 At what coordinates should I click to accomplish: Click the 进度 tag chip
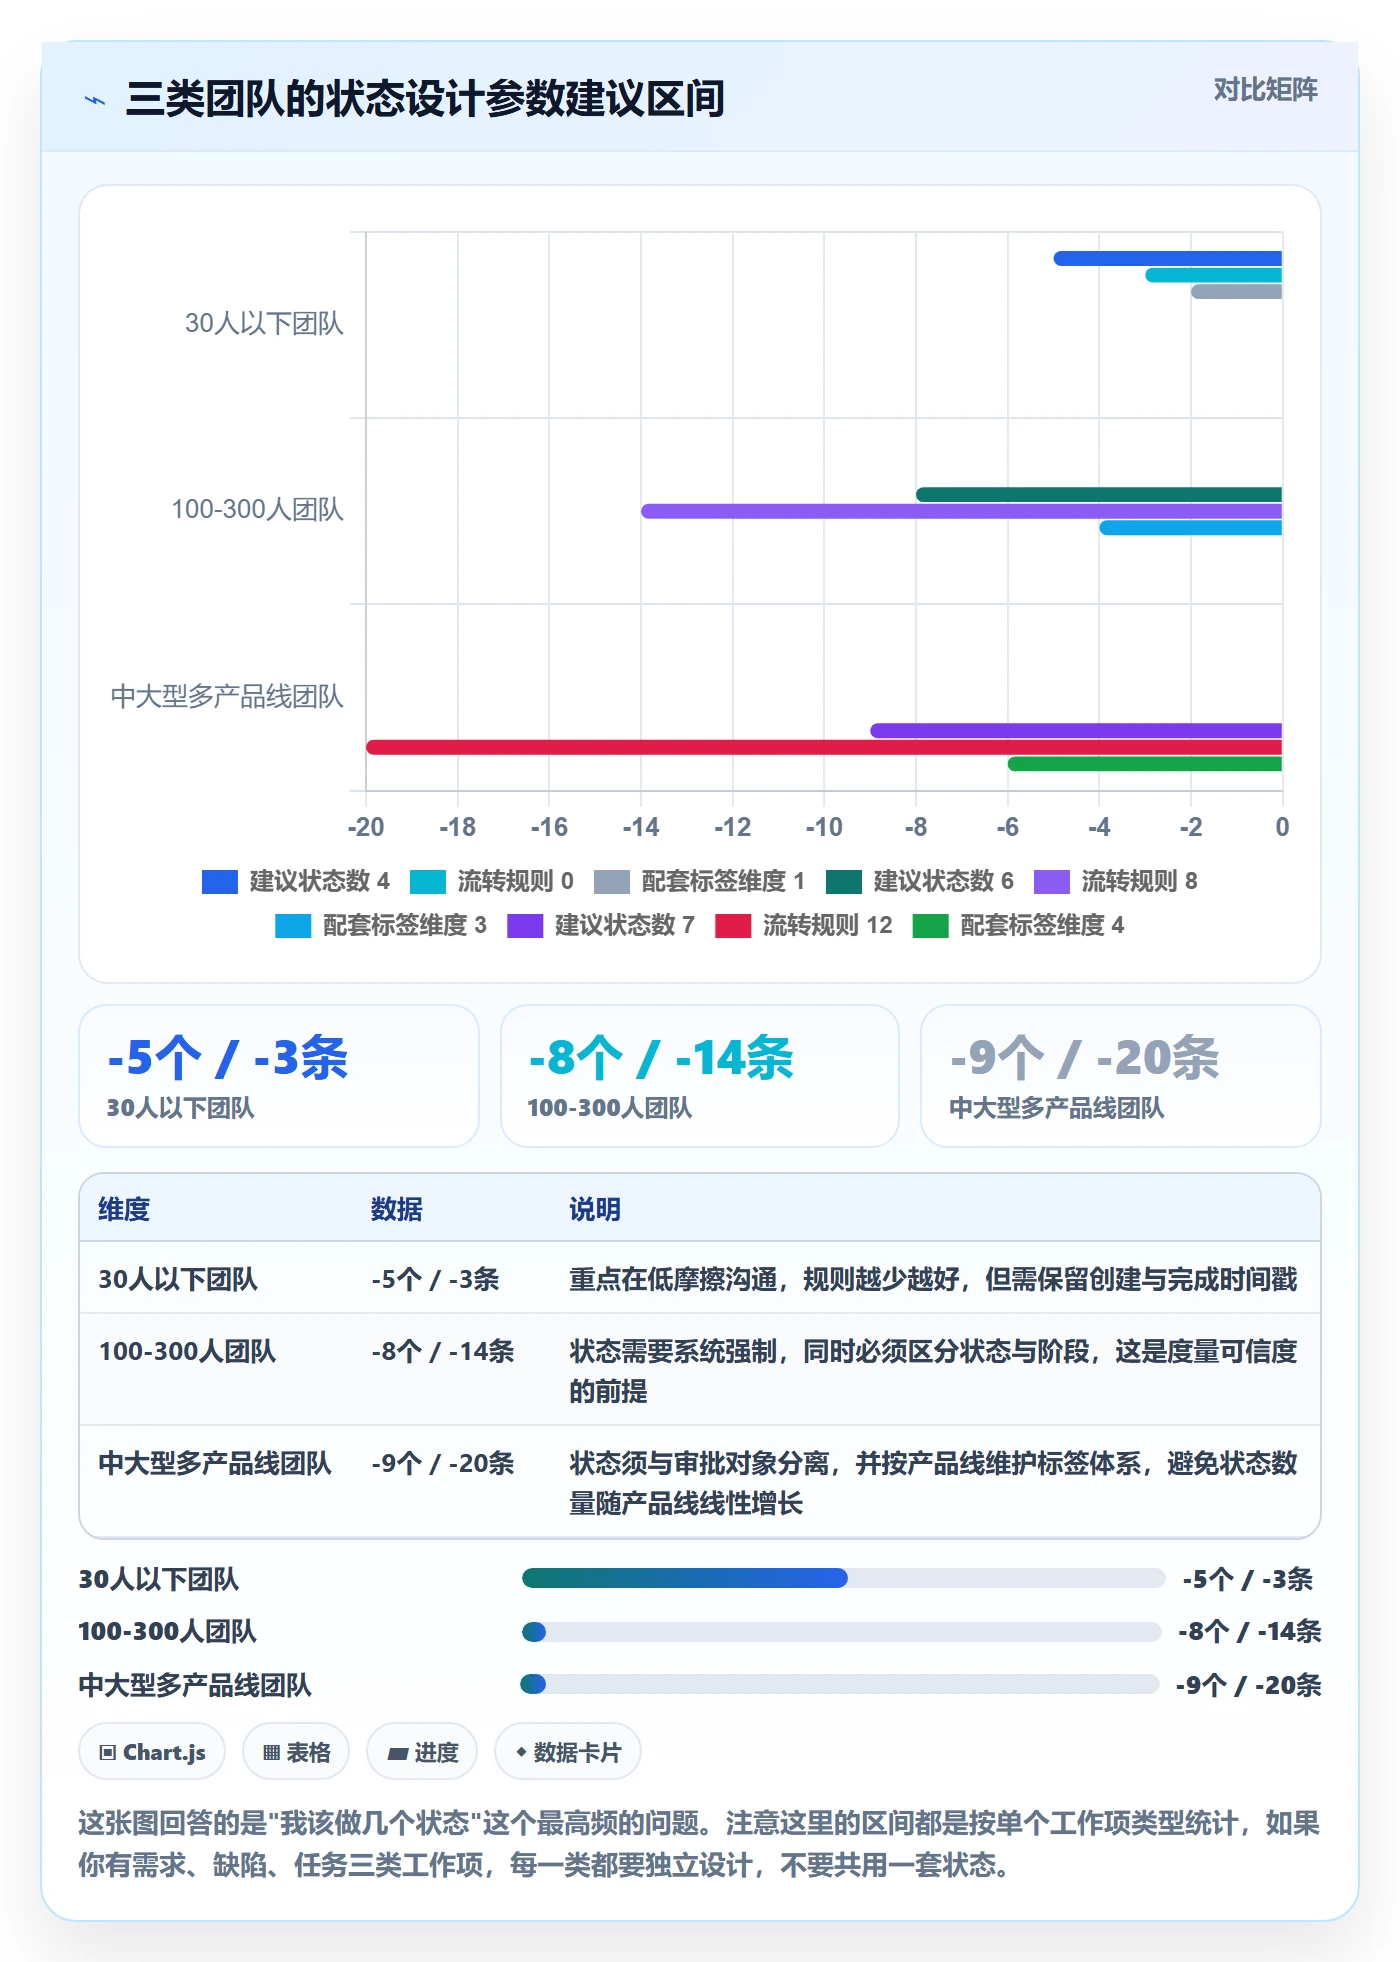pos(422,1752)
